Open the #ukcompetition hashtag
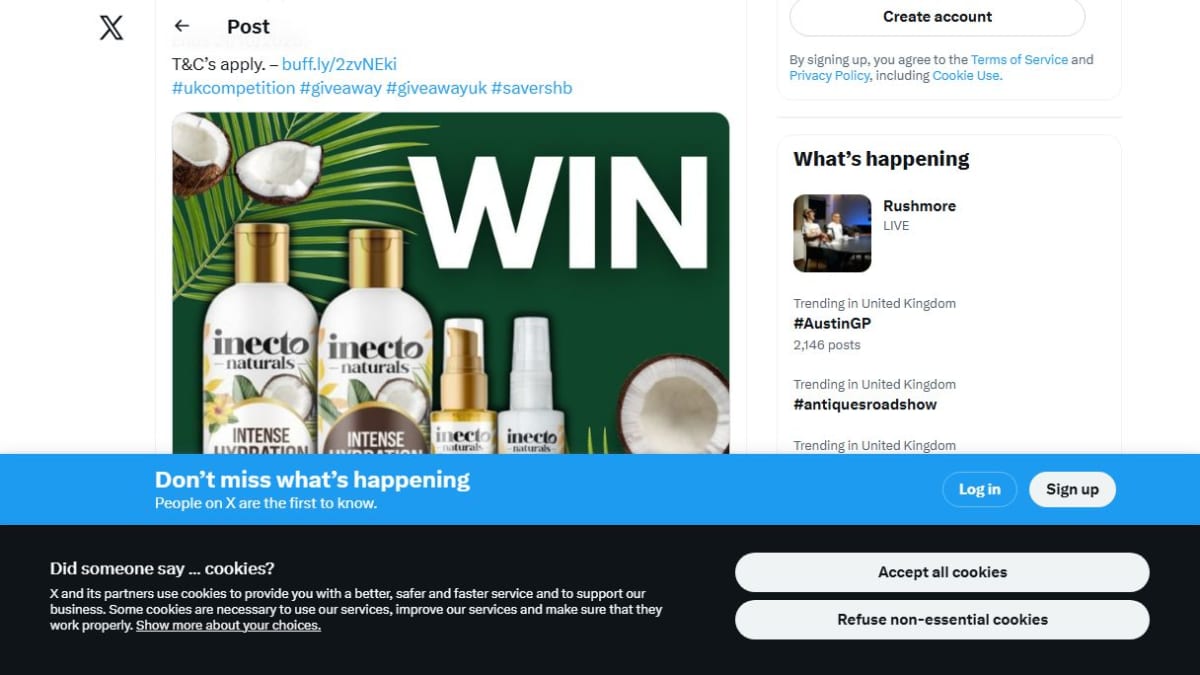Image resolution: width=1200 pixels, height=675 pixels. [234, 88]
